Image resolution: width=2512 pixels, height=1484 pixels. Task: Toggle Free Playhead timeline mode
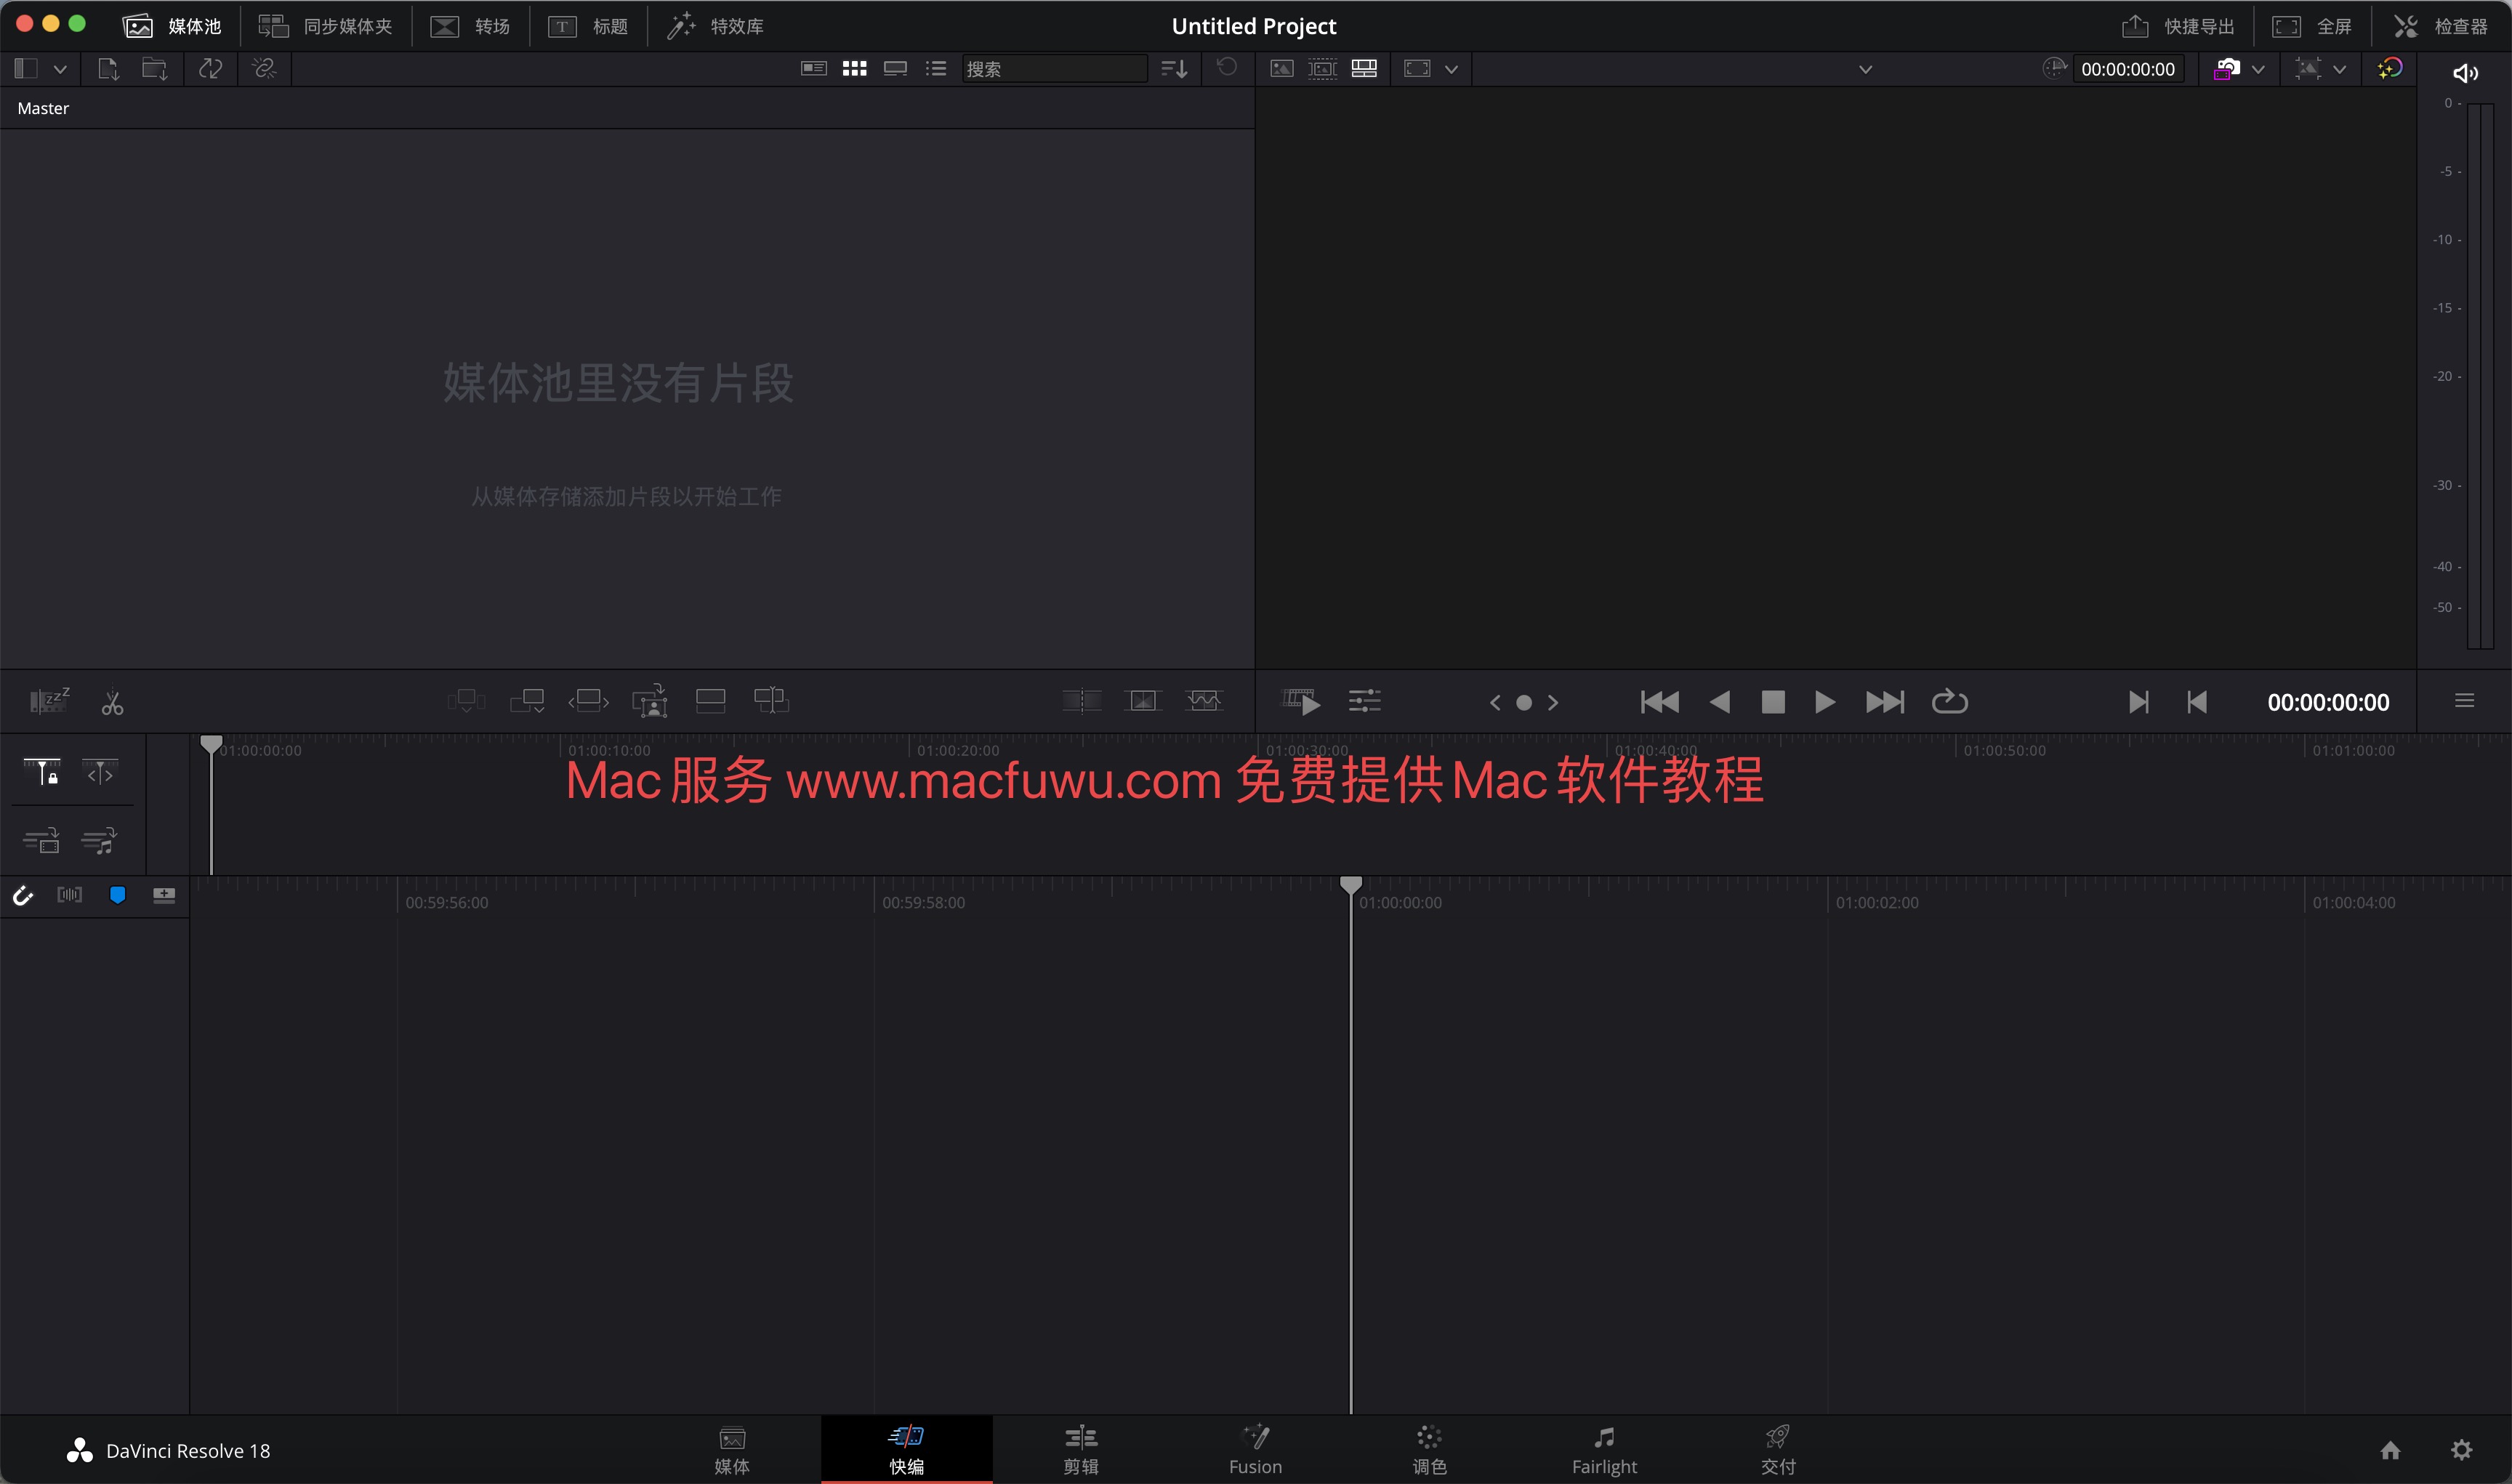coord(100,772)
